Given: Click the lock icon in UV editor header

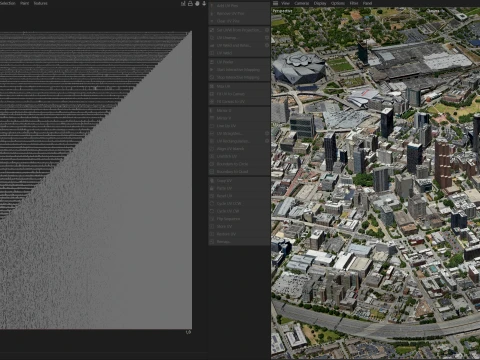Looking at the screenshot, I should click(190, 3).
